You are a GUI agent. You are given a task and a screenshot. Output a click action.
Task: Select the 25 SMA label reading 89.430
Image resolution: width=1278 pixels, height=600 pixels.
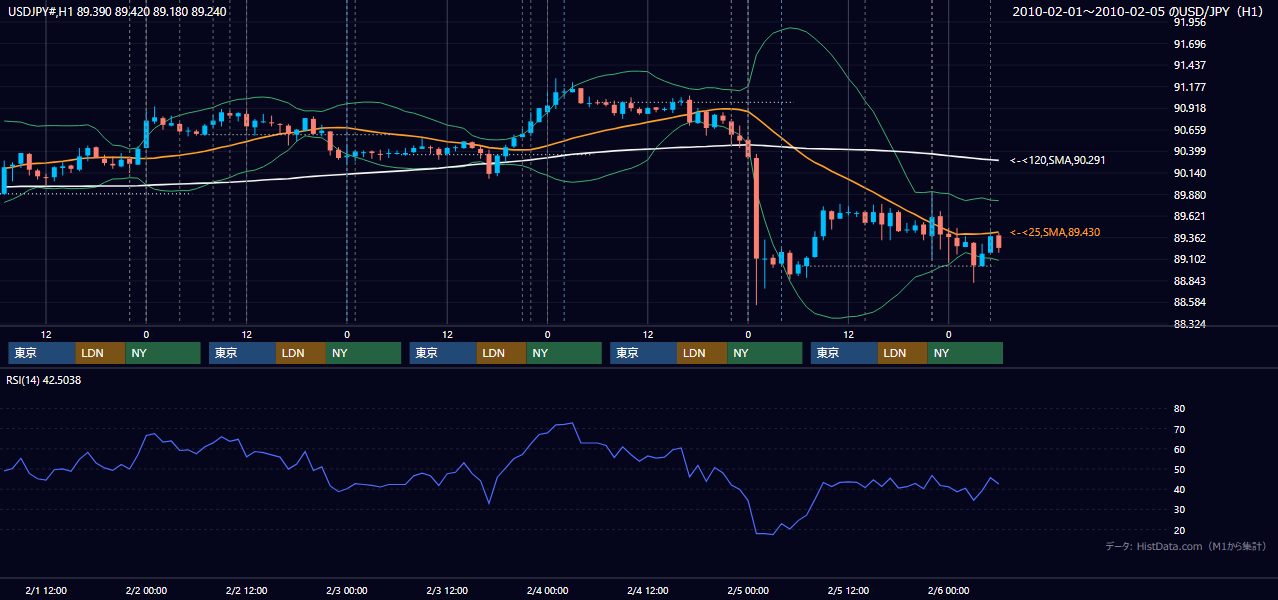[x=1055, y=232]
